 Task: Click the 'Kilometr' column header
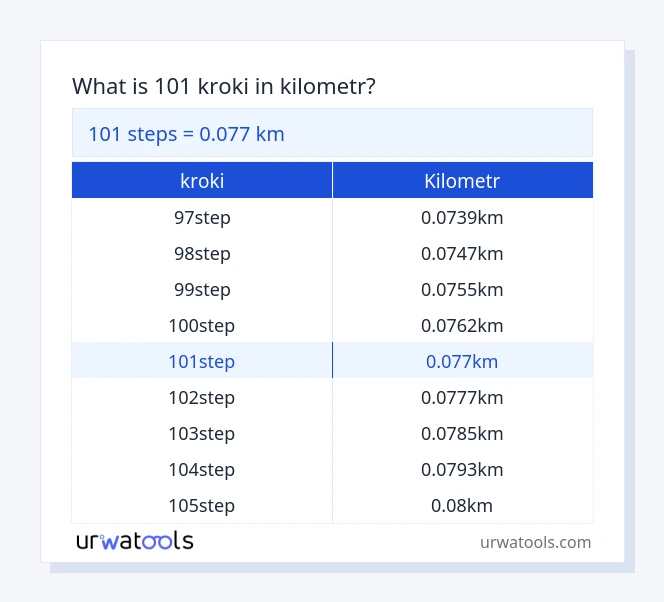(462, 181)
